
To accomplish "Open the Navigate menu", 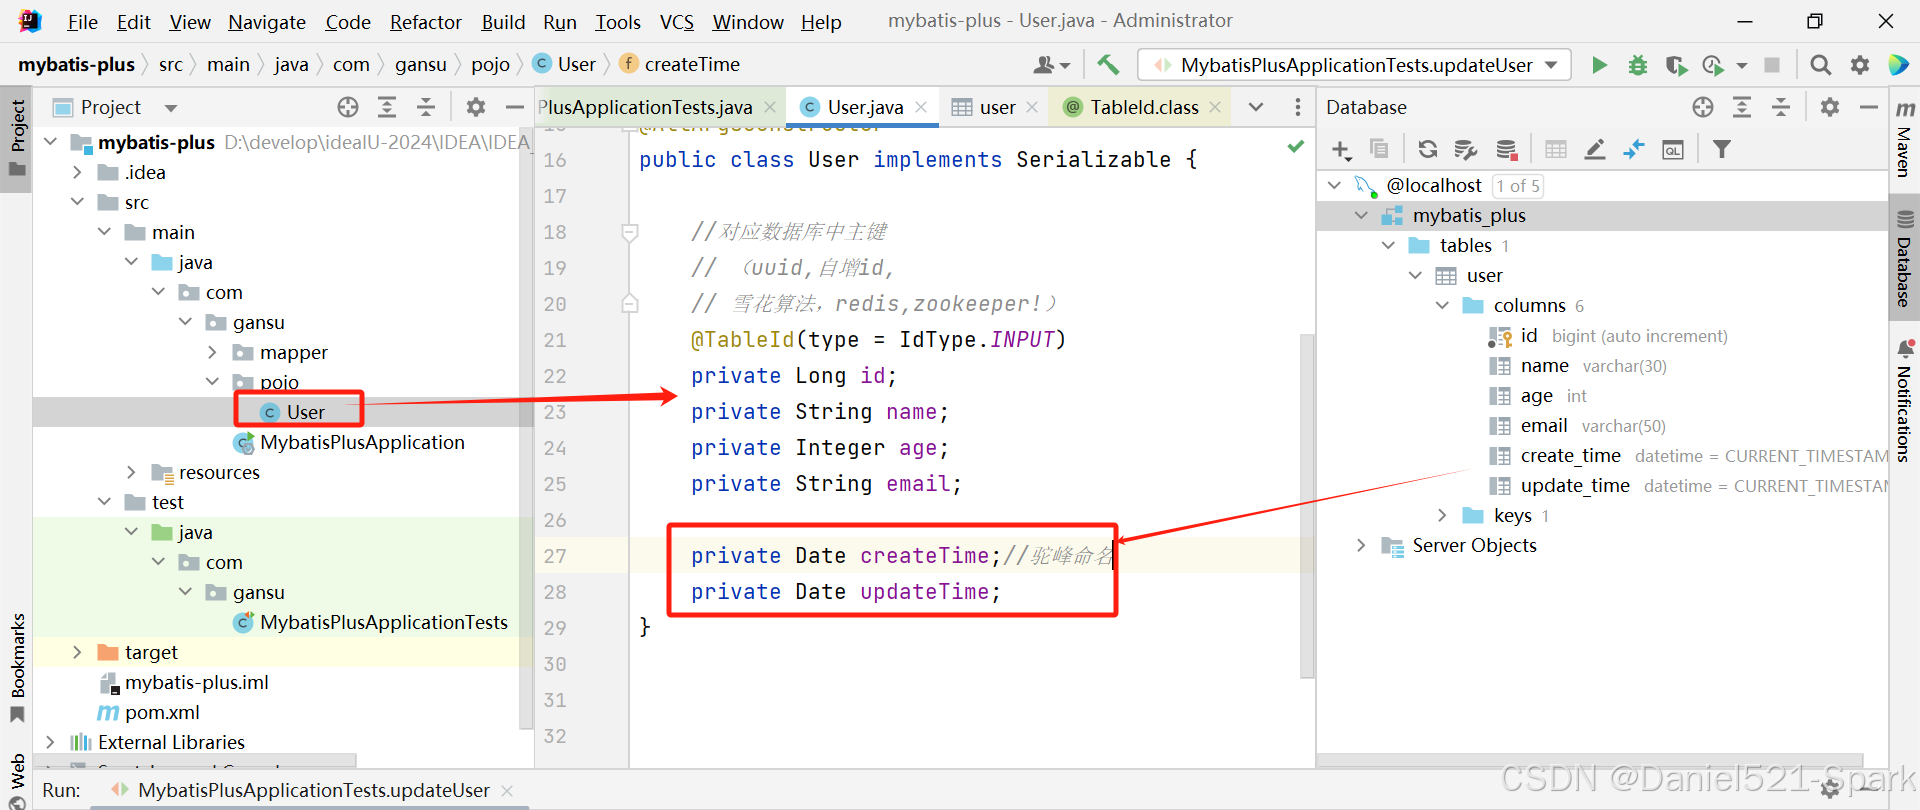I will (x=267, y=22).
